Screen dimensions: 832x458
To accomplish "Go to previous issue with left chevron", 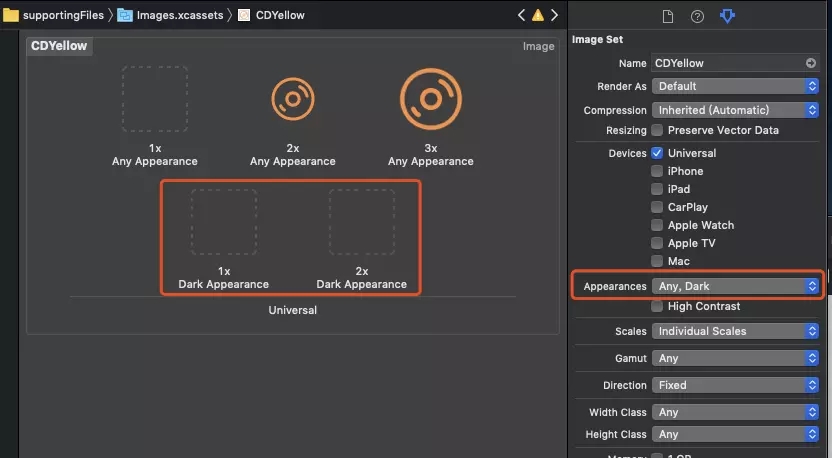I will point(521,15).
